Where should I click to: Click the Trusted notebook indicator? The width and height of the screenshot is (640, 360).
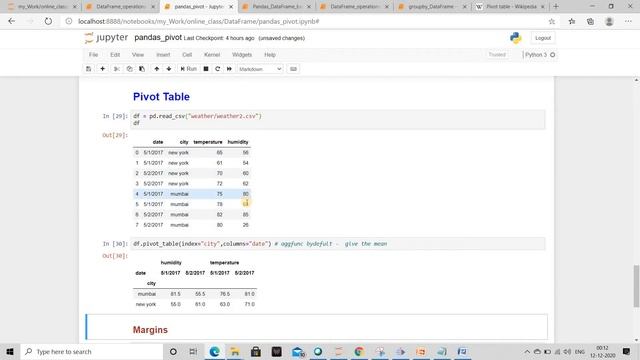(497, 55)
